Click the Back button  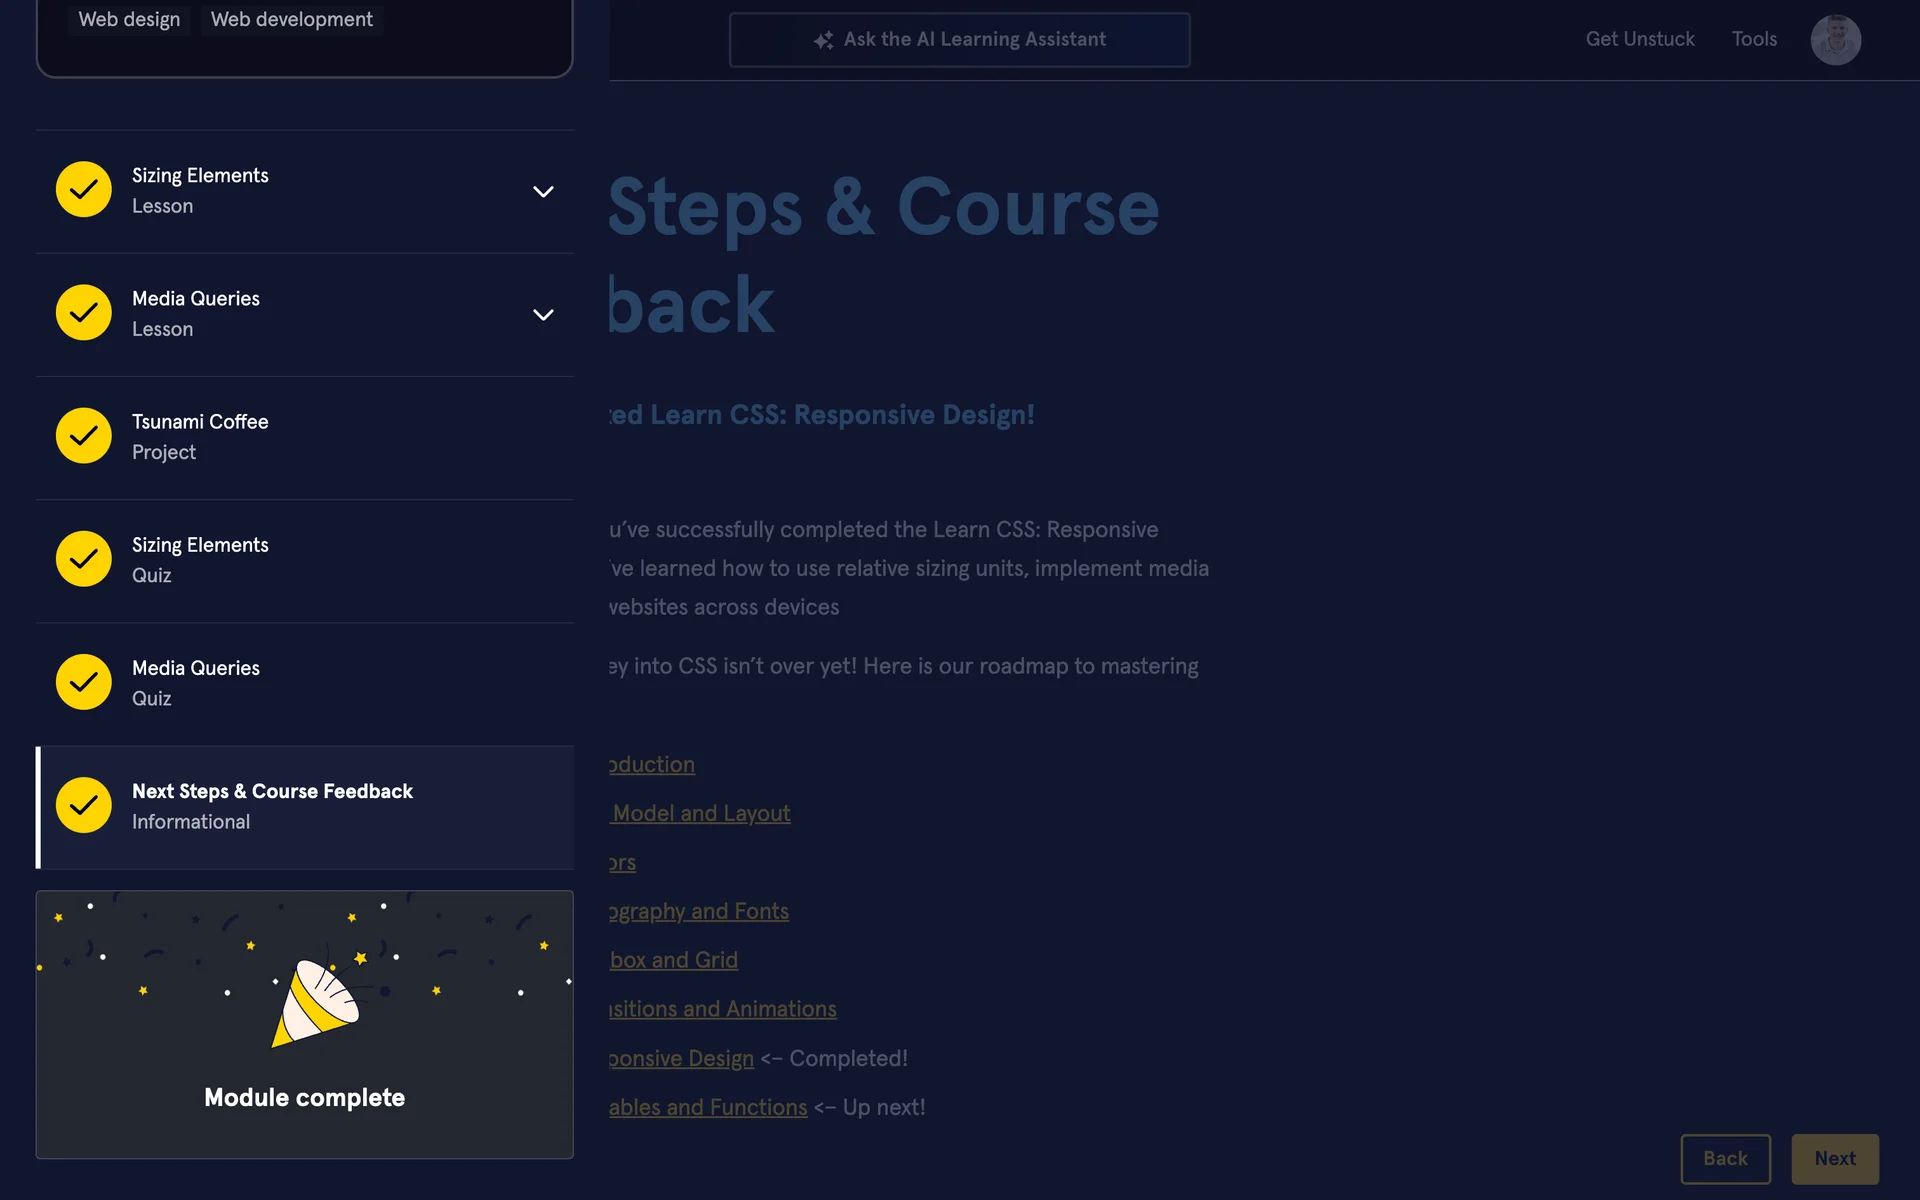tap(1726, 1158)
